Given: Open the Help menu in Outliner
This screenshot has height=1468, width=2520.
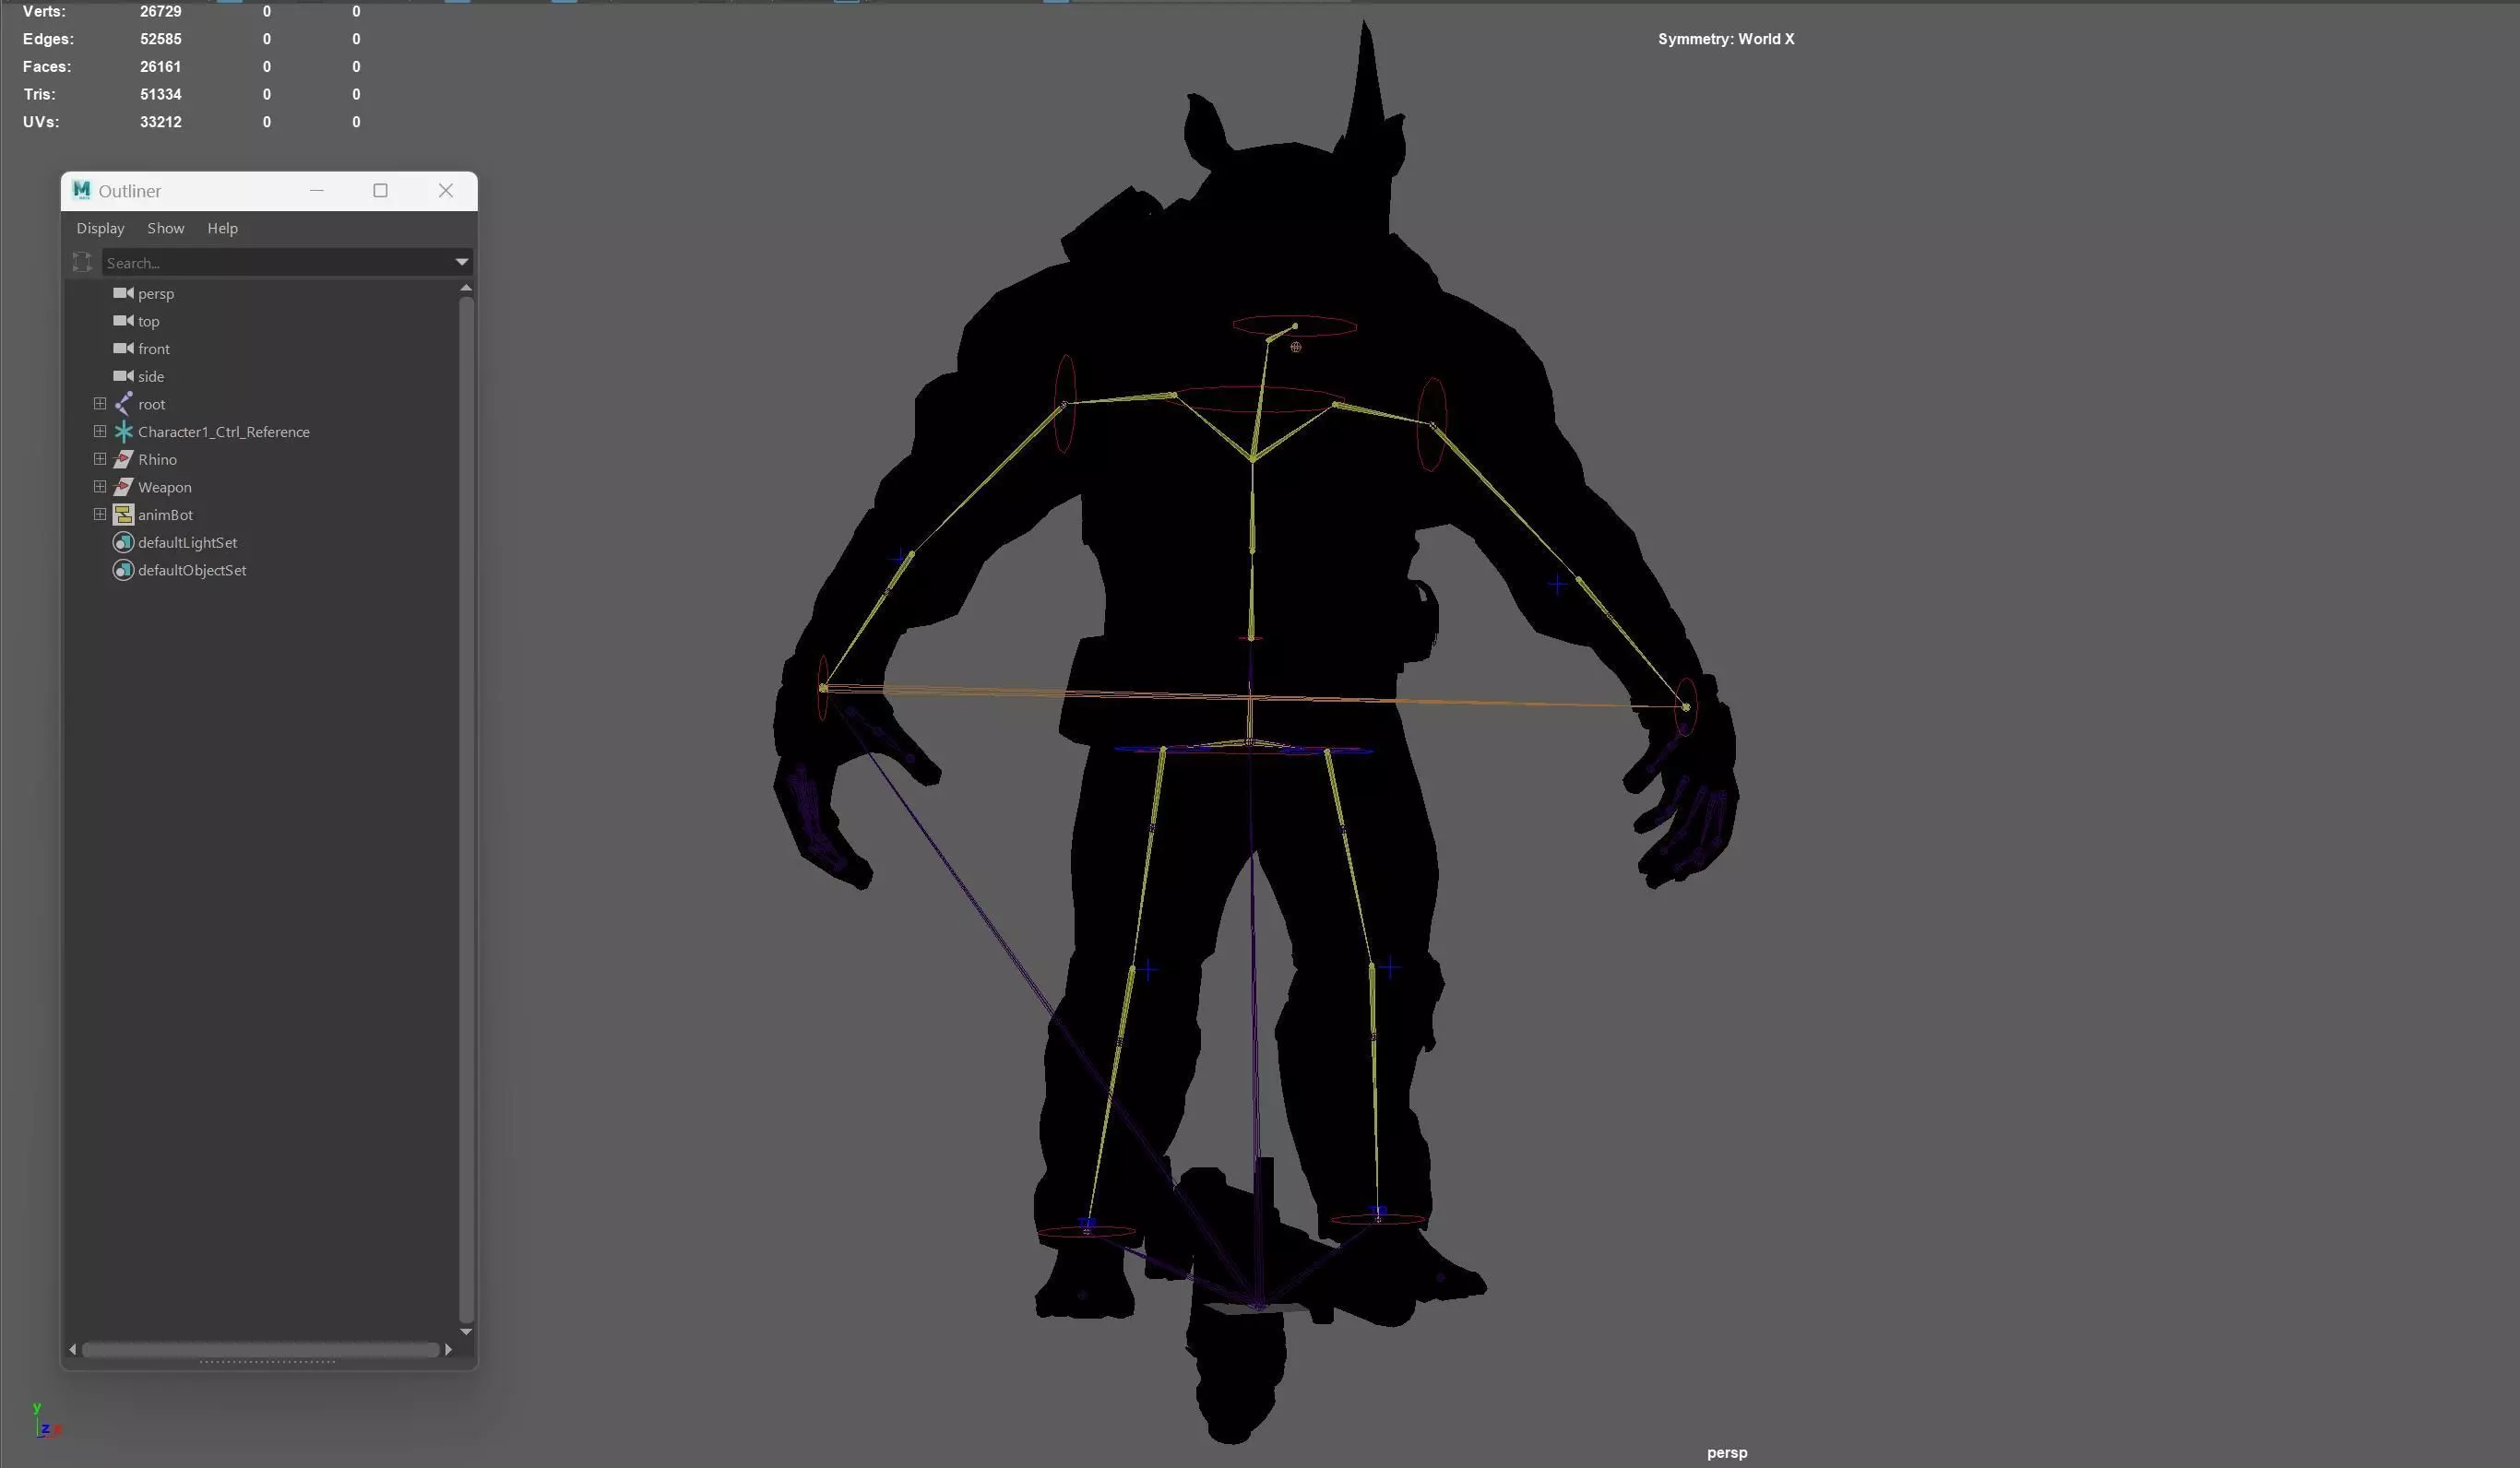Looking at the screenshot, I should coord(222,228).
